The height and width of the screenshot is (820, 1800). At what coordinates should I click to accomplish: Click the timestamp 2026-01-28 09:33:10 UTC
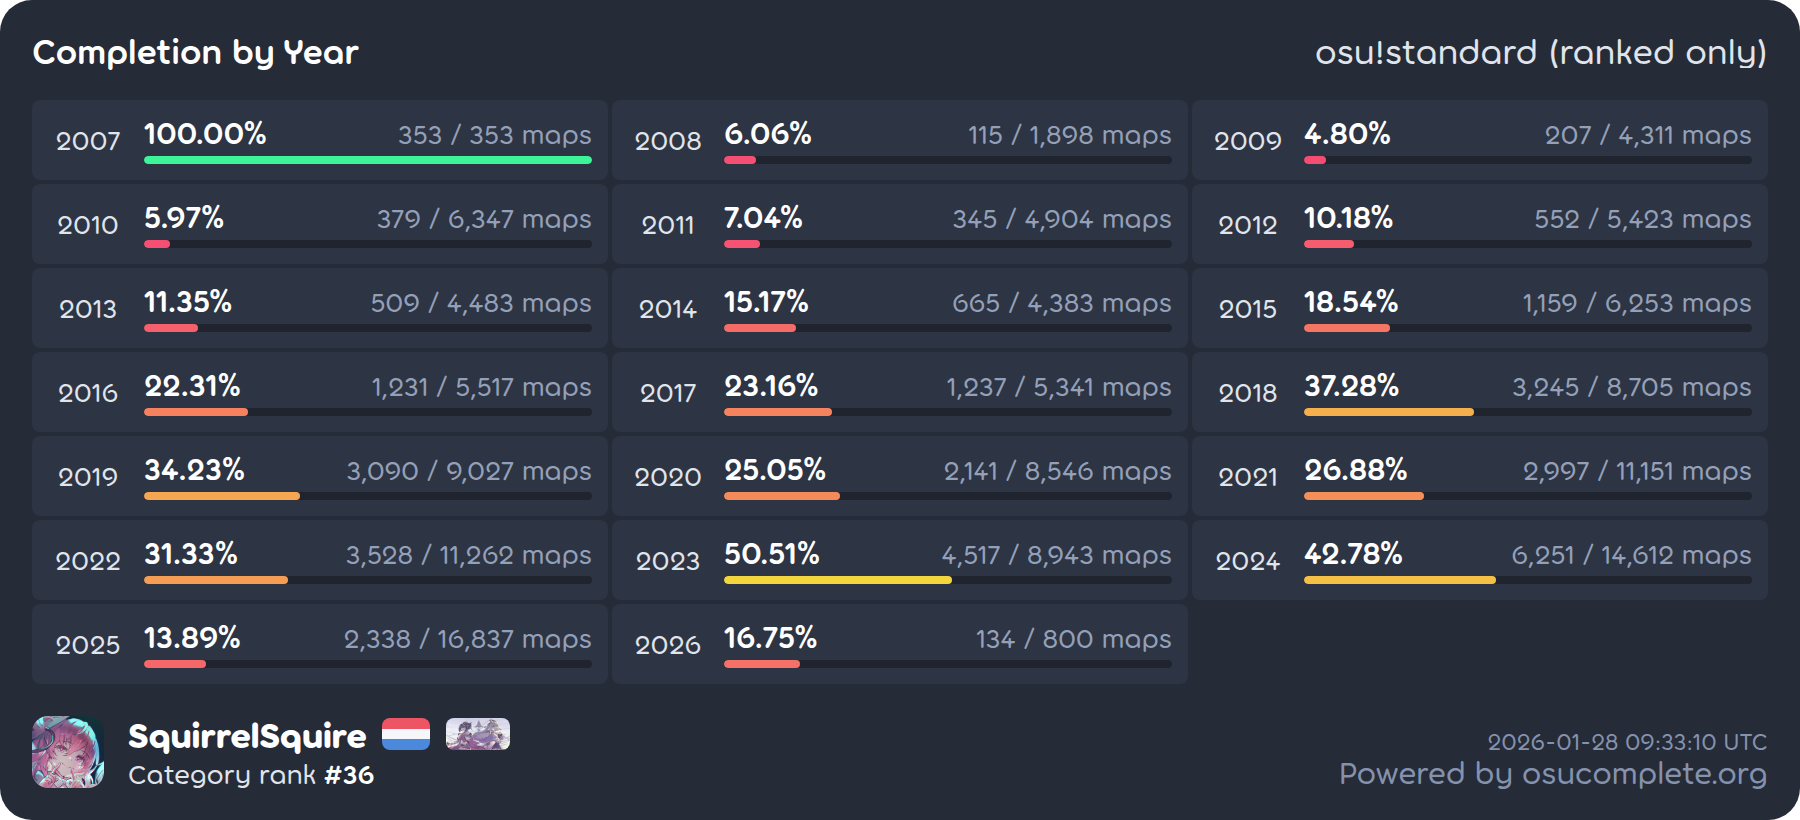click(1627, 742)
